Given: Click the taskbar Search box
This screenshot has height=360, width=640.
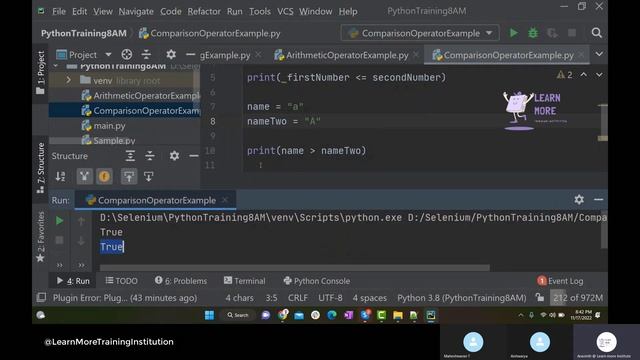Looking at the screenshot, I should click(238, 315).
